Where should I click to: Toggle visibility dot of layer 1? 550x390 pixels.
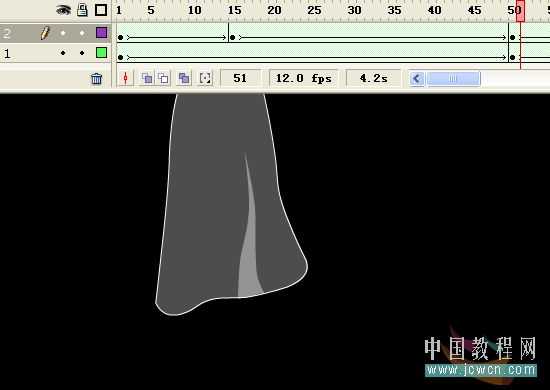(63, 53)
